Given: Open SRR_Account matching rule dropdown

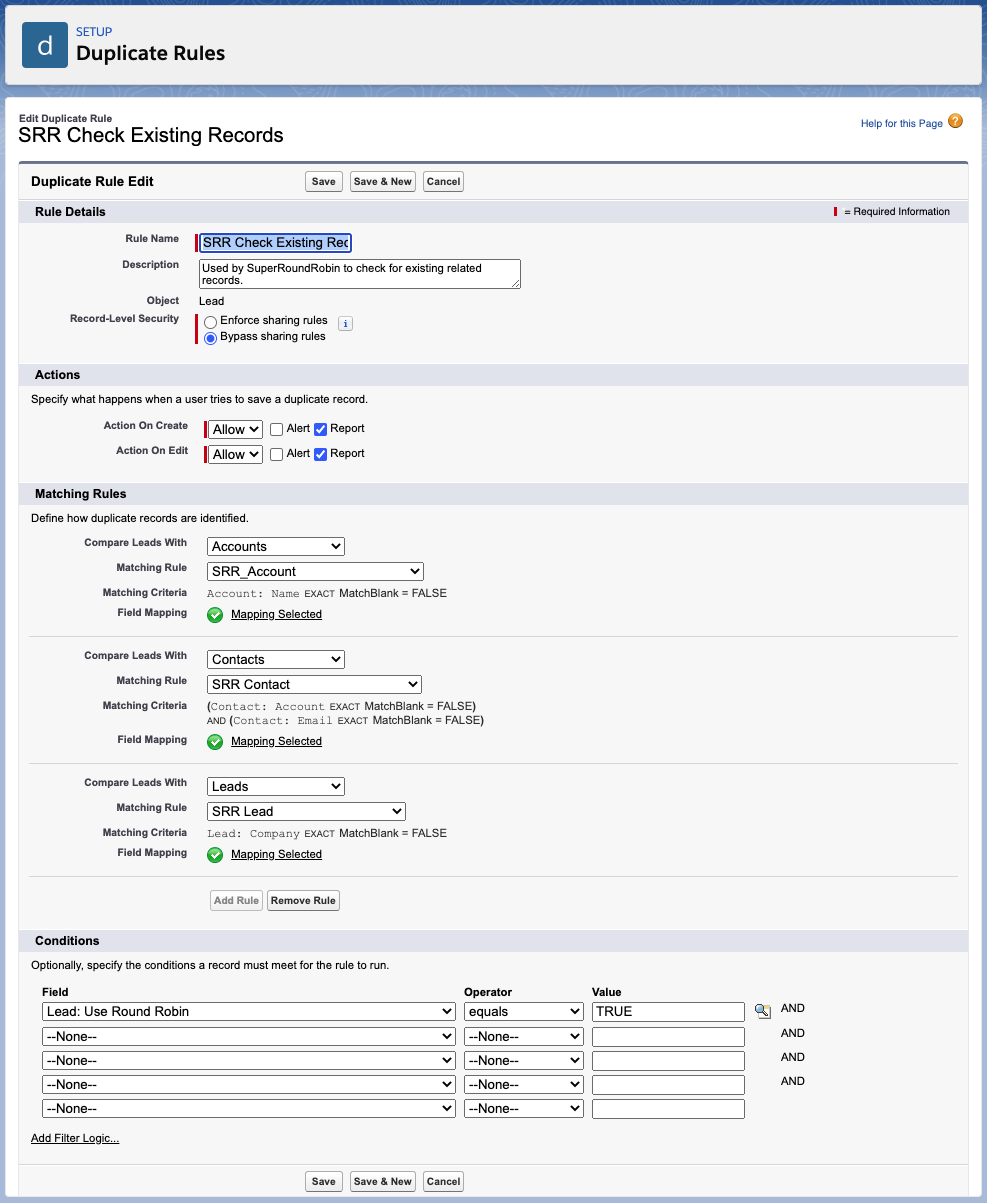Looking at the screenshot, I should tap(316, 571).
